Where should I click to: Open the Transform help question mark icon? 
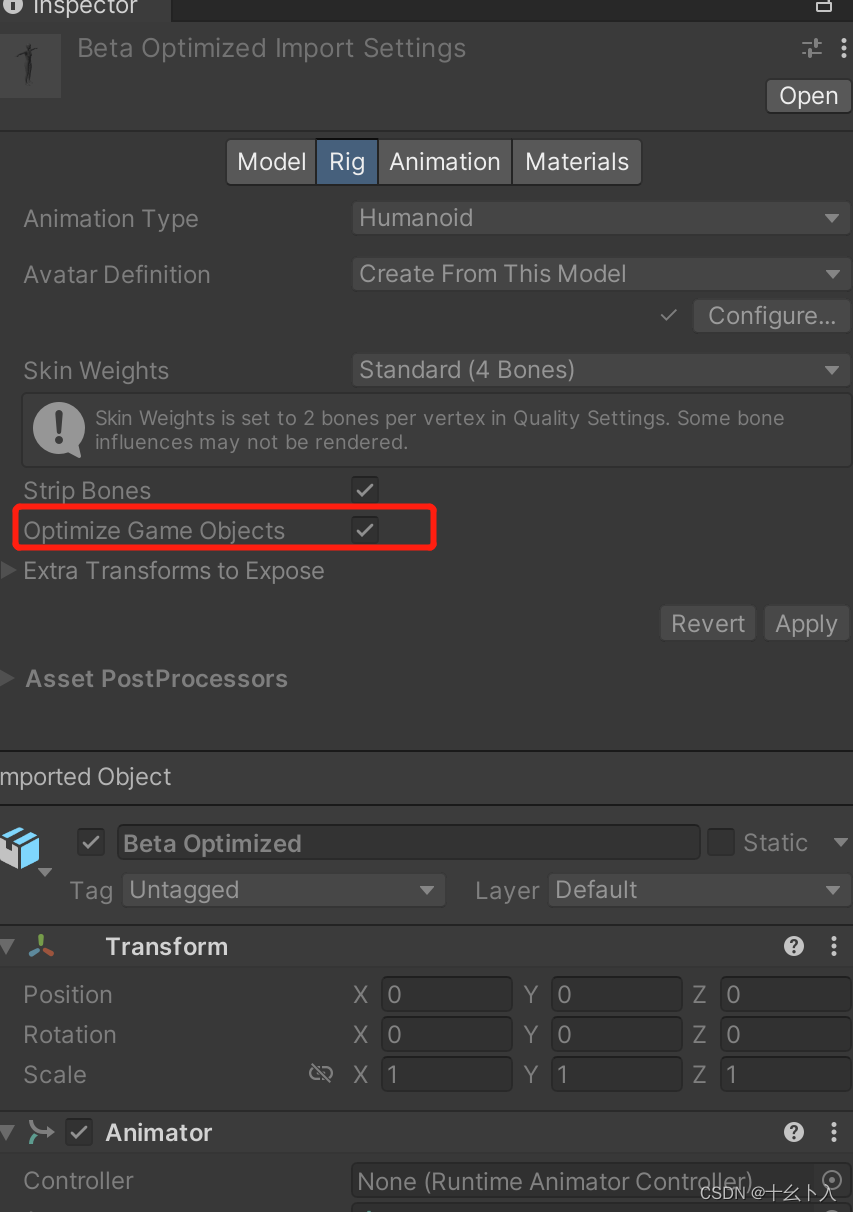[793, 946]
